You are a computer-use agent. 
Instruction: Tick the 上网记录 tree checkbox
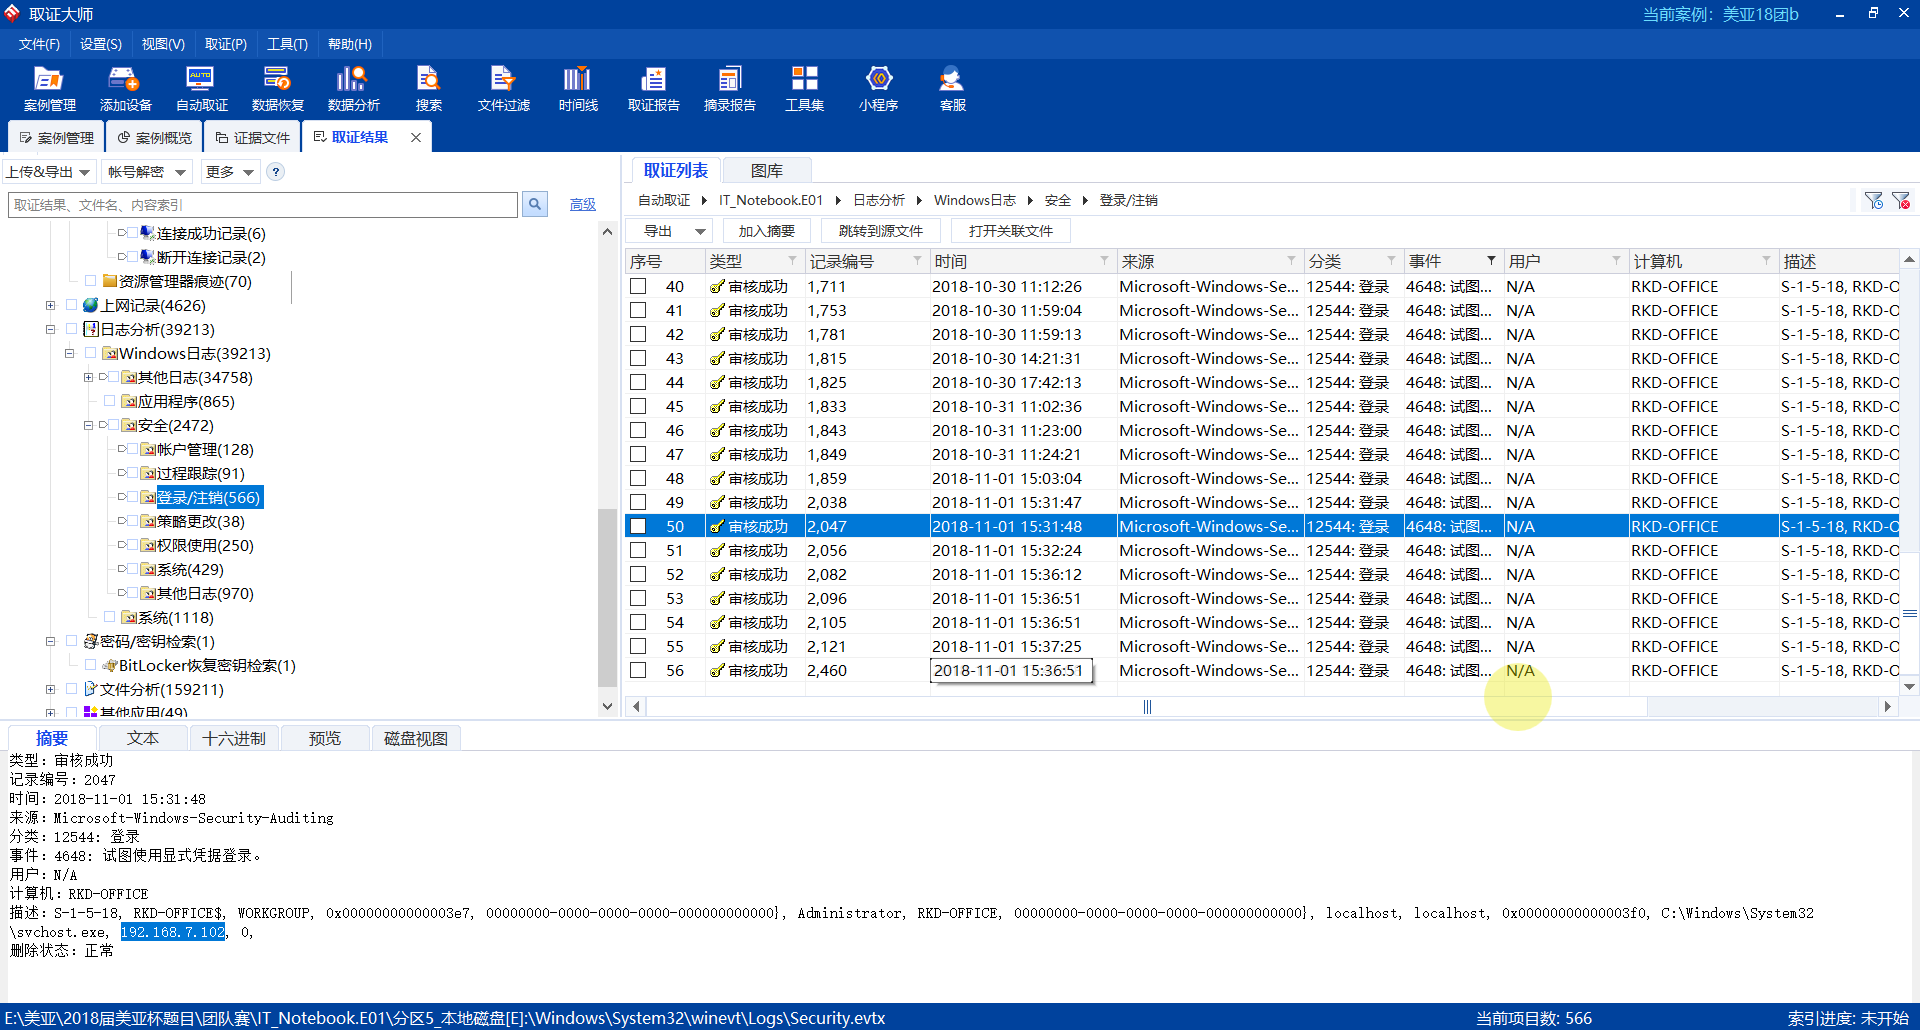(71, 305)
